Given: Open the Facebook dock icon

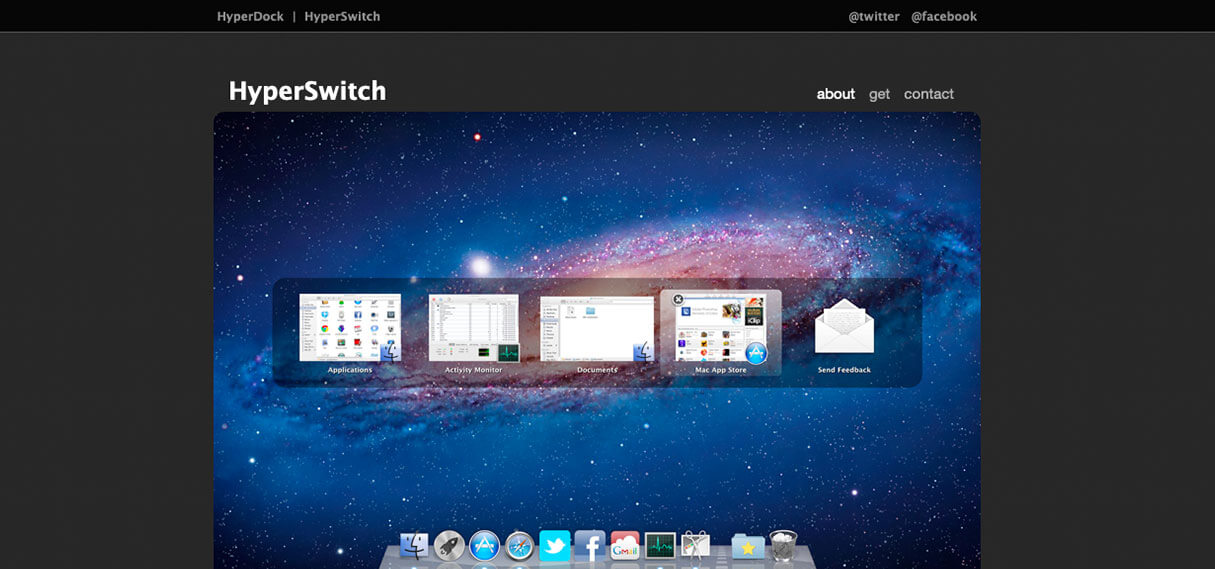Looking at the screenshot, I should (590, 545).
